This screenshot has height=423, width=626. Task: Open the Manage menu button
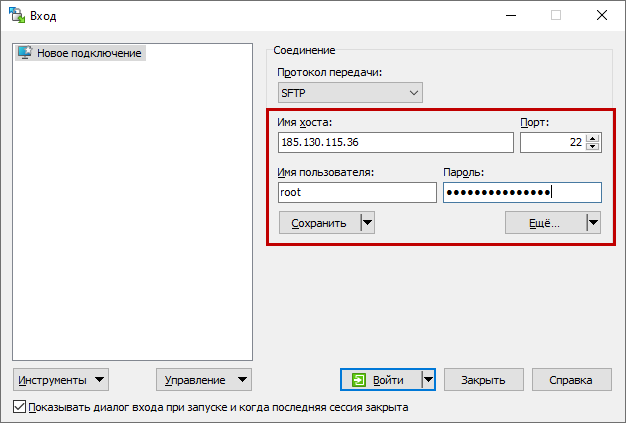click(204, 380)
